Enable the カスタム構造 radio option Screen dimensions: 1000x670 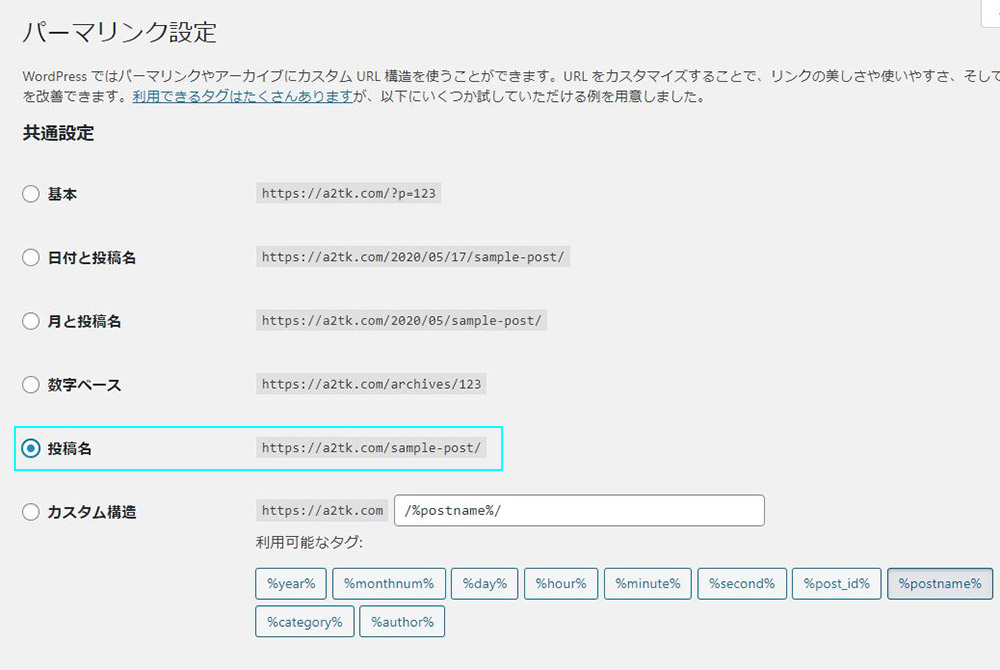[31, 512]
